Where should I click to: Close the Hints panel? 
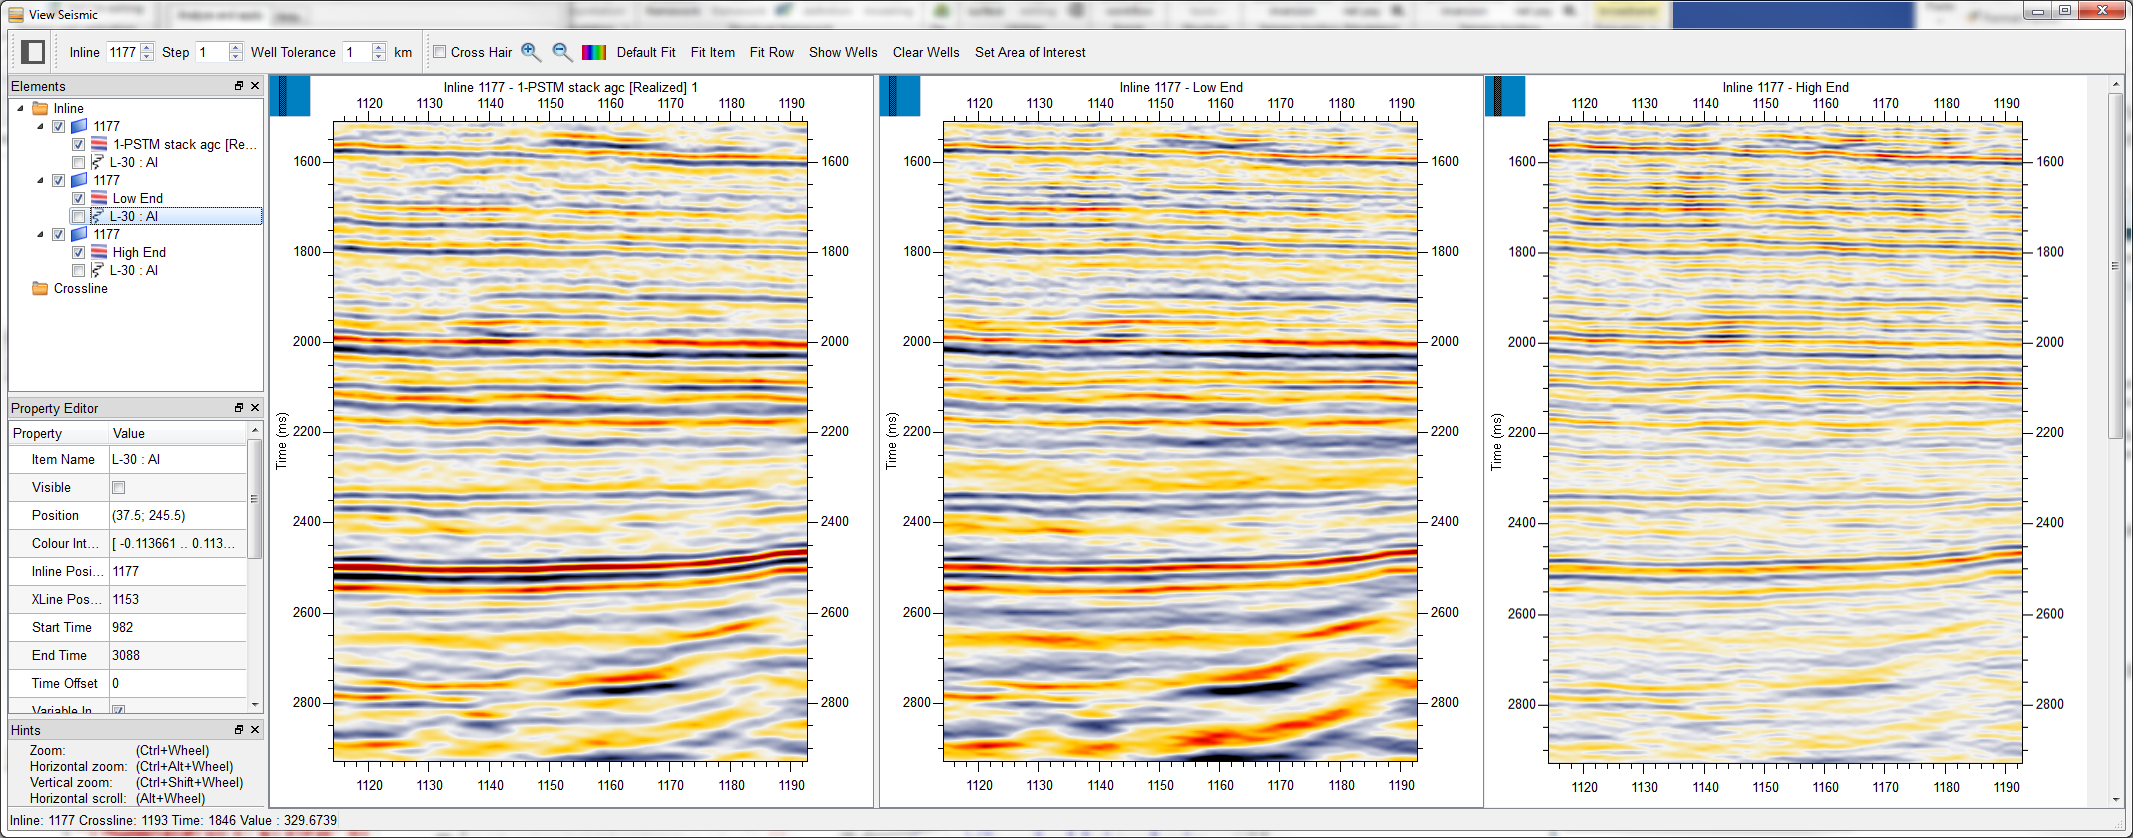click(x=255, y=730)
